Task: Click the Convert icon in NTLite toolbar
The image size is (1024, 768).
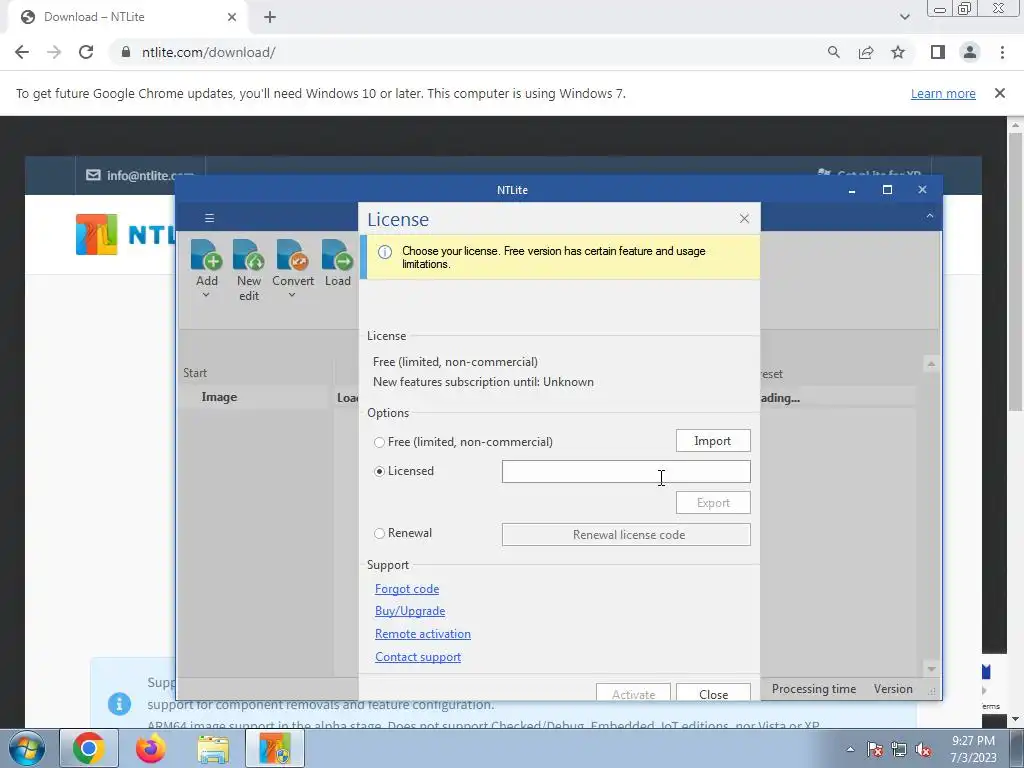Action: coord(293,255)
